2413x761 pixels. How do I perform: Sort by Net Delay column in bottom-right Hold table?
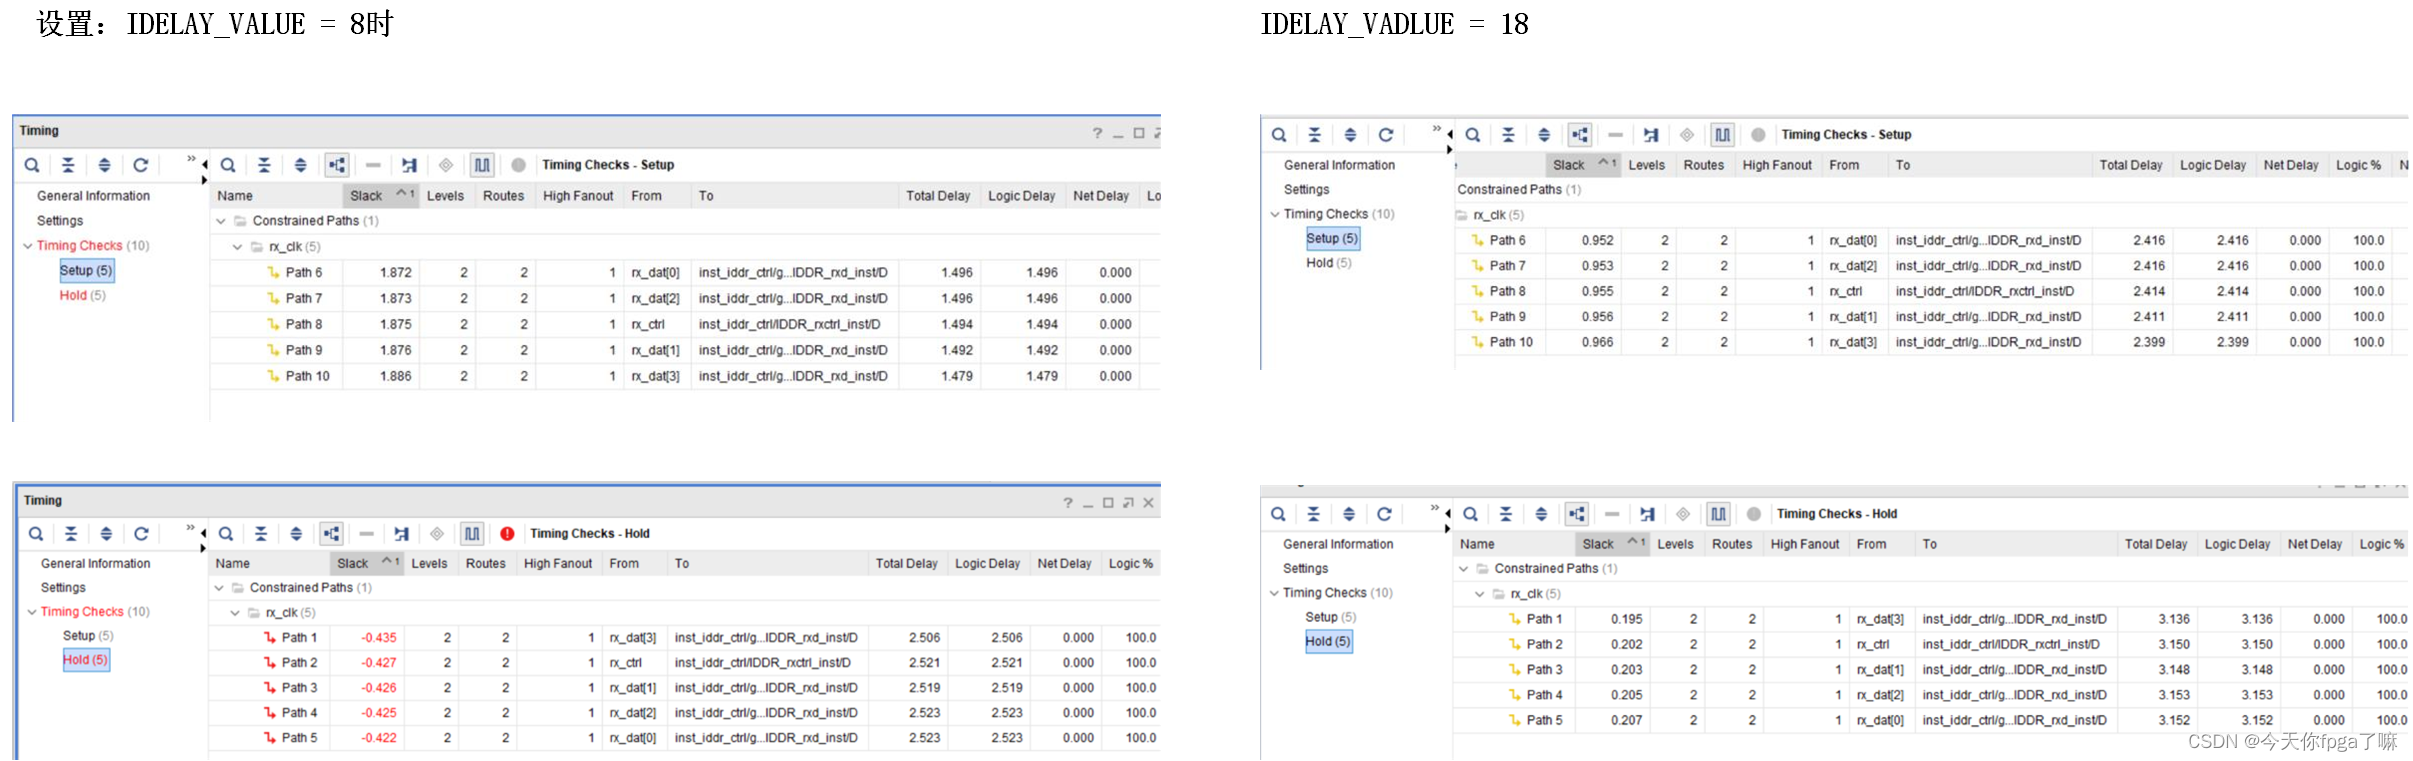(x=2314, y=544)
